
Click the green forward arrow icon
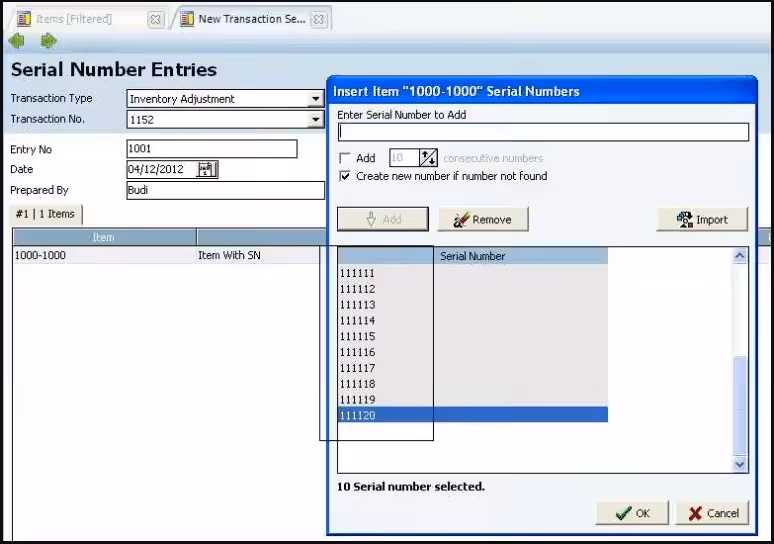[x=48, y=41]
